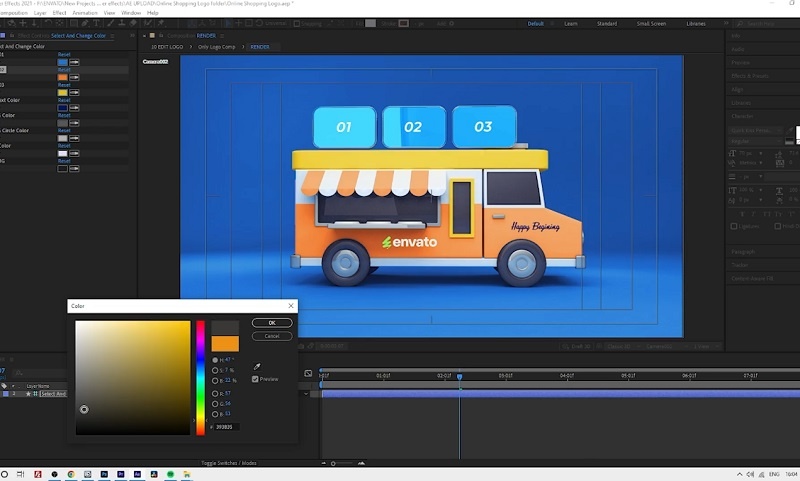This screenshot has height=481, width=800.
Task: Toggle the Preview checkbox in Color dialog
Action: 255,379
